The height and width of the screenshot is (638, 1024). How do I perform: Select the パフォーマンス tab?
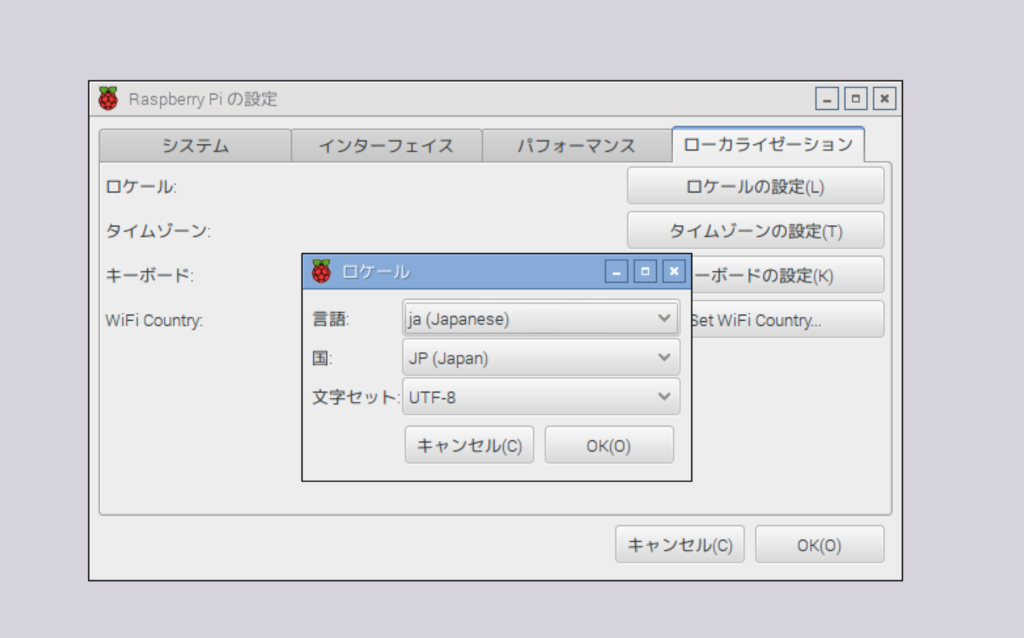pyautogui.click(x=577, y=145)
